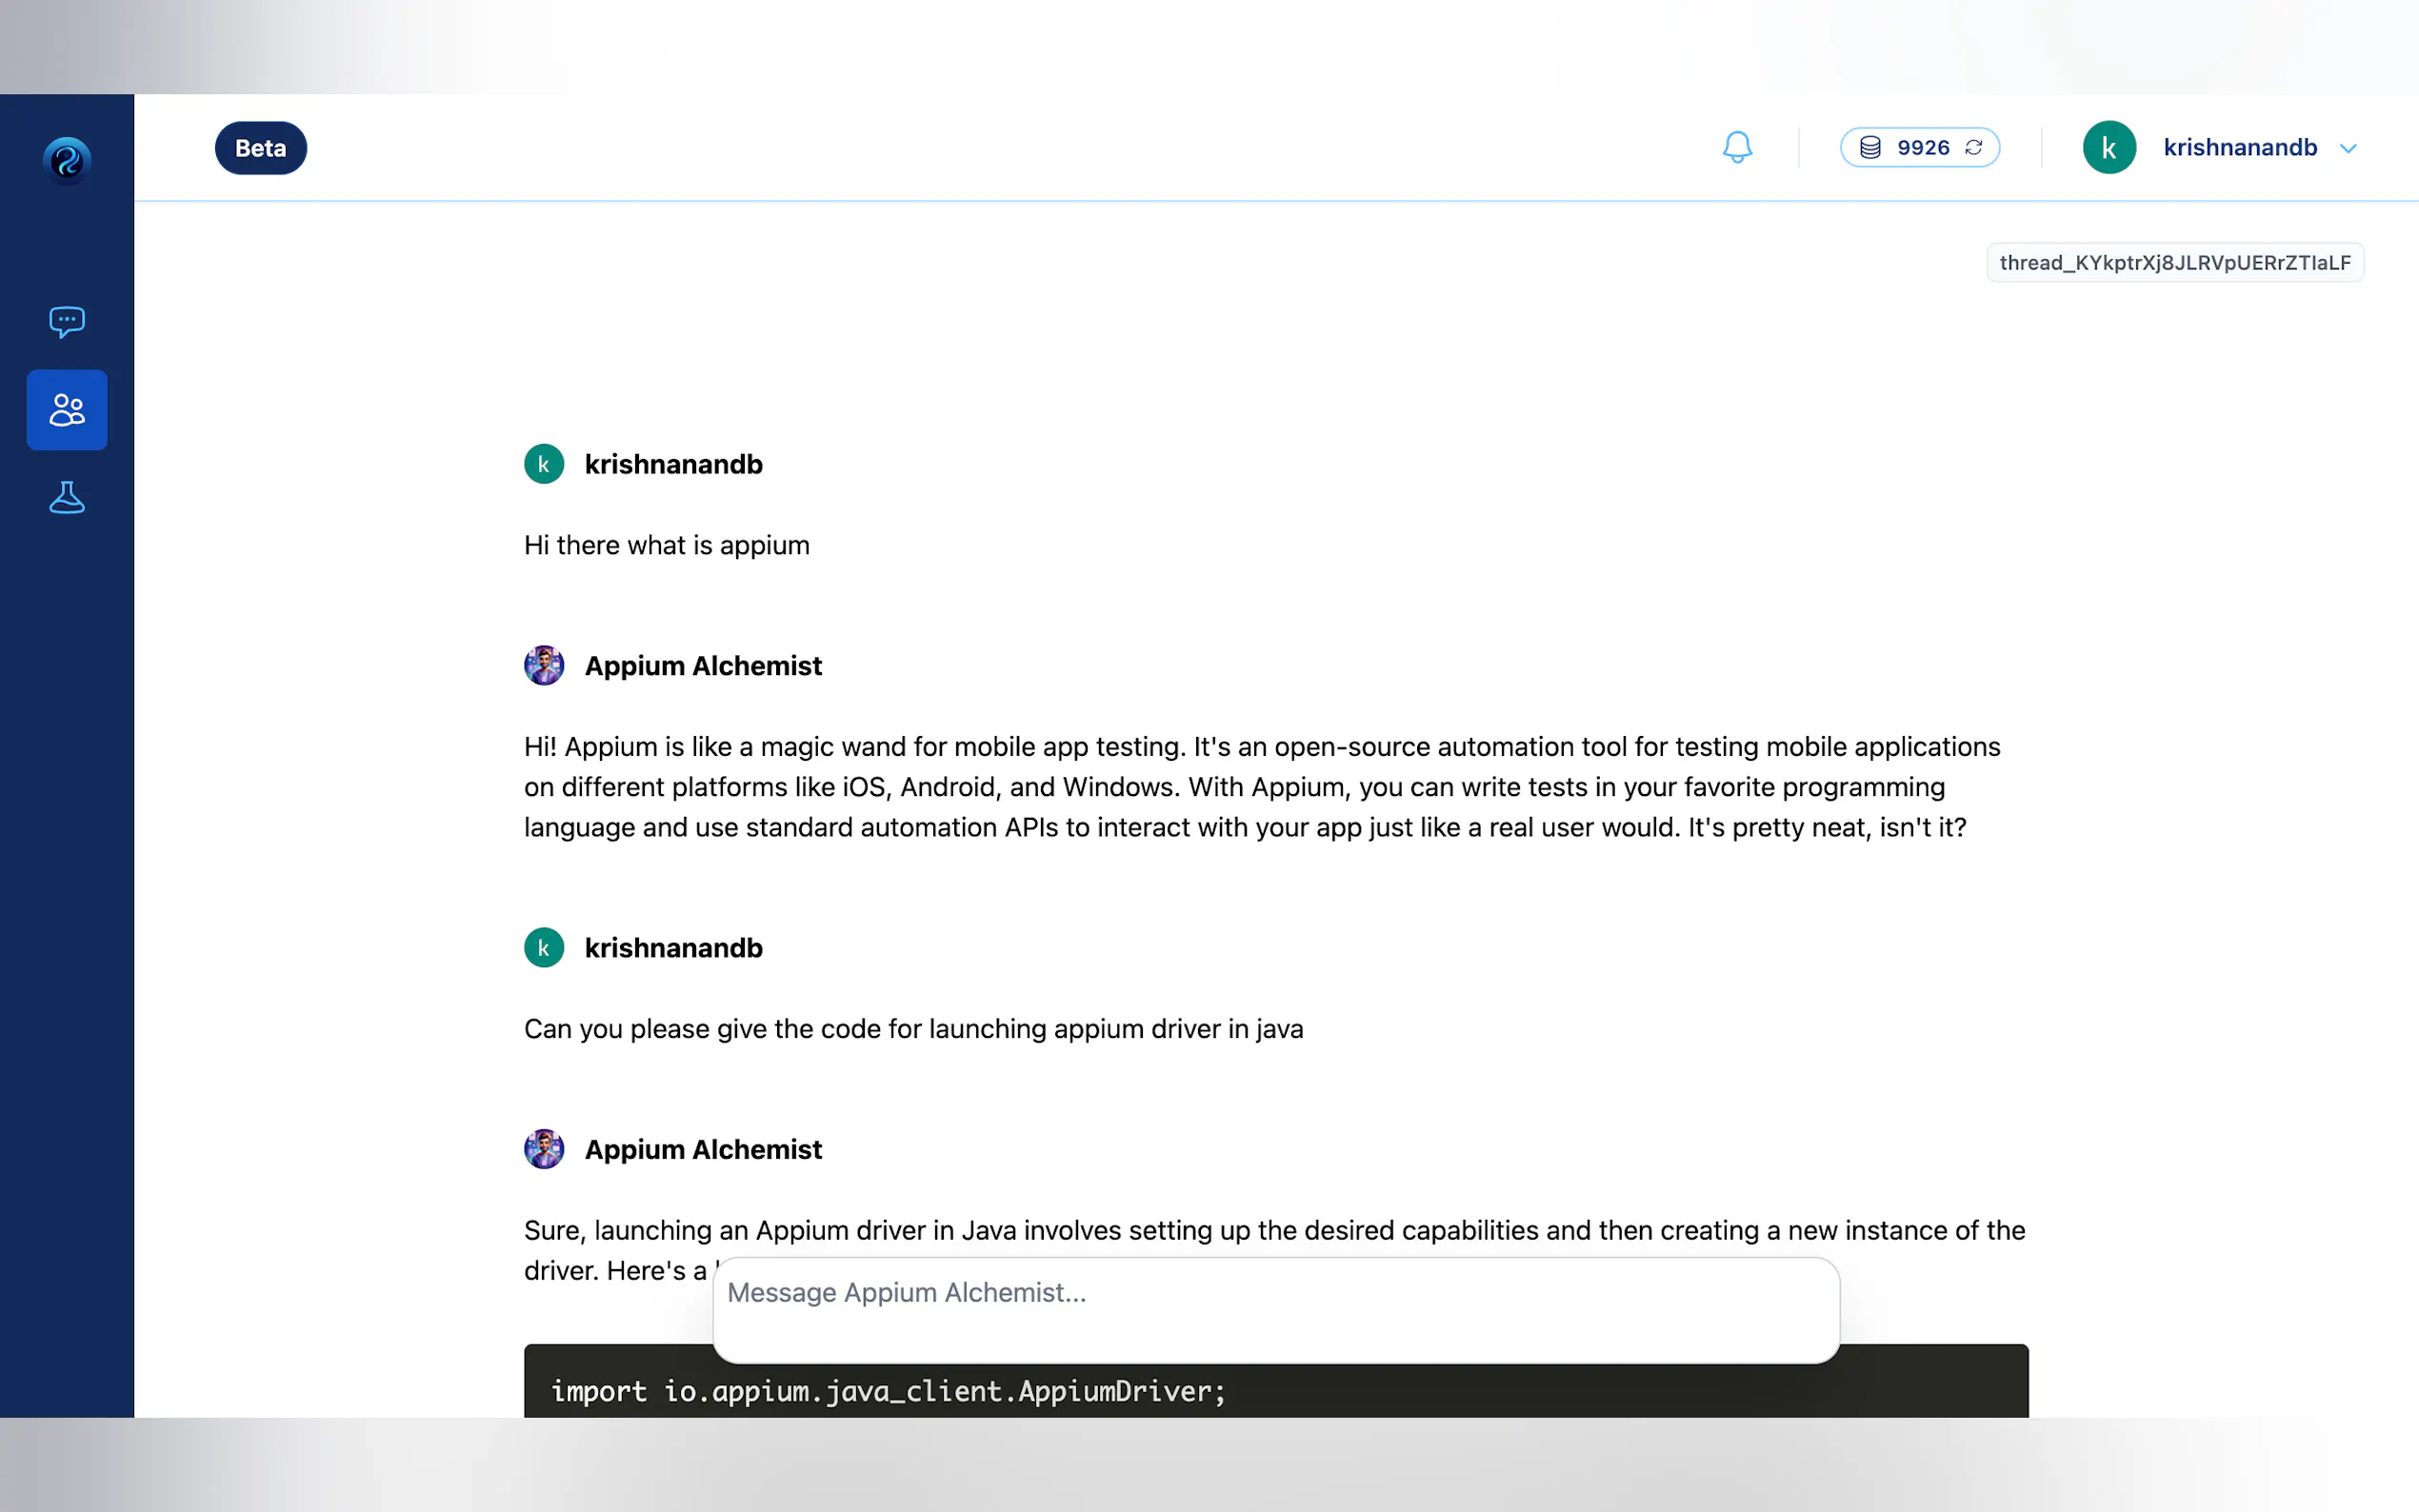Screen dimensions: 2419x1512
Task: Click the app logo in sidebar
Action: tap(67, 160)
